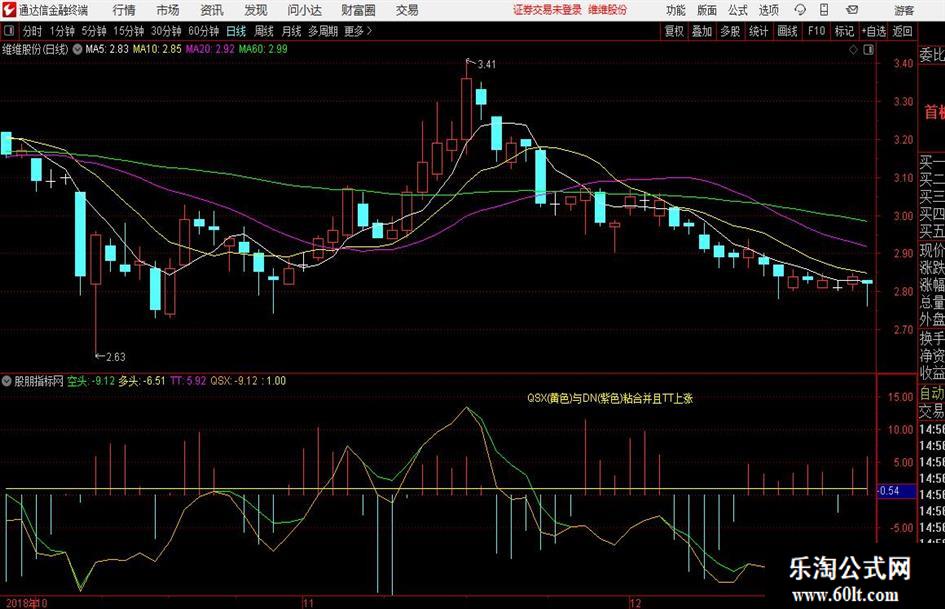Open the mail envelope messages icon
The image size is (945, 609).
pos(852,10)
